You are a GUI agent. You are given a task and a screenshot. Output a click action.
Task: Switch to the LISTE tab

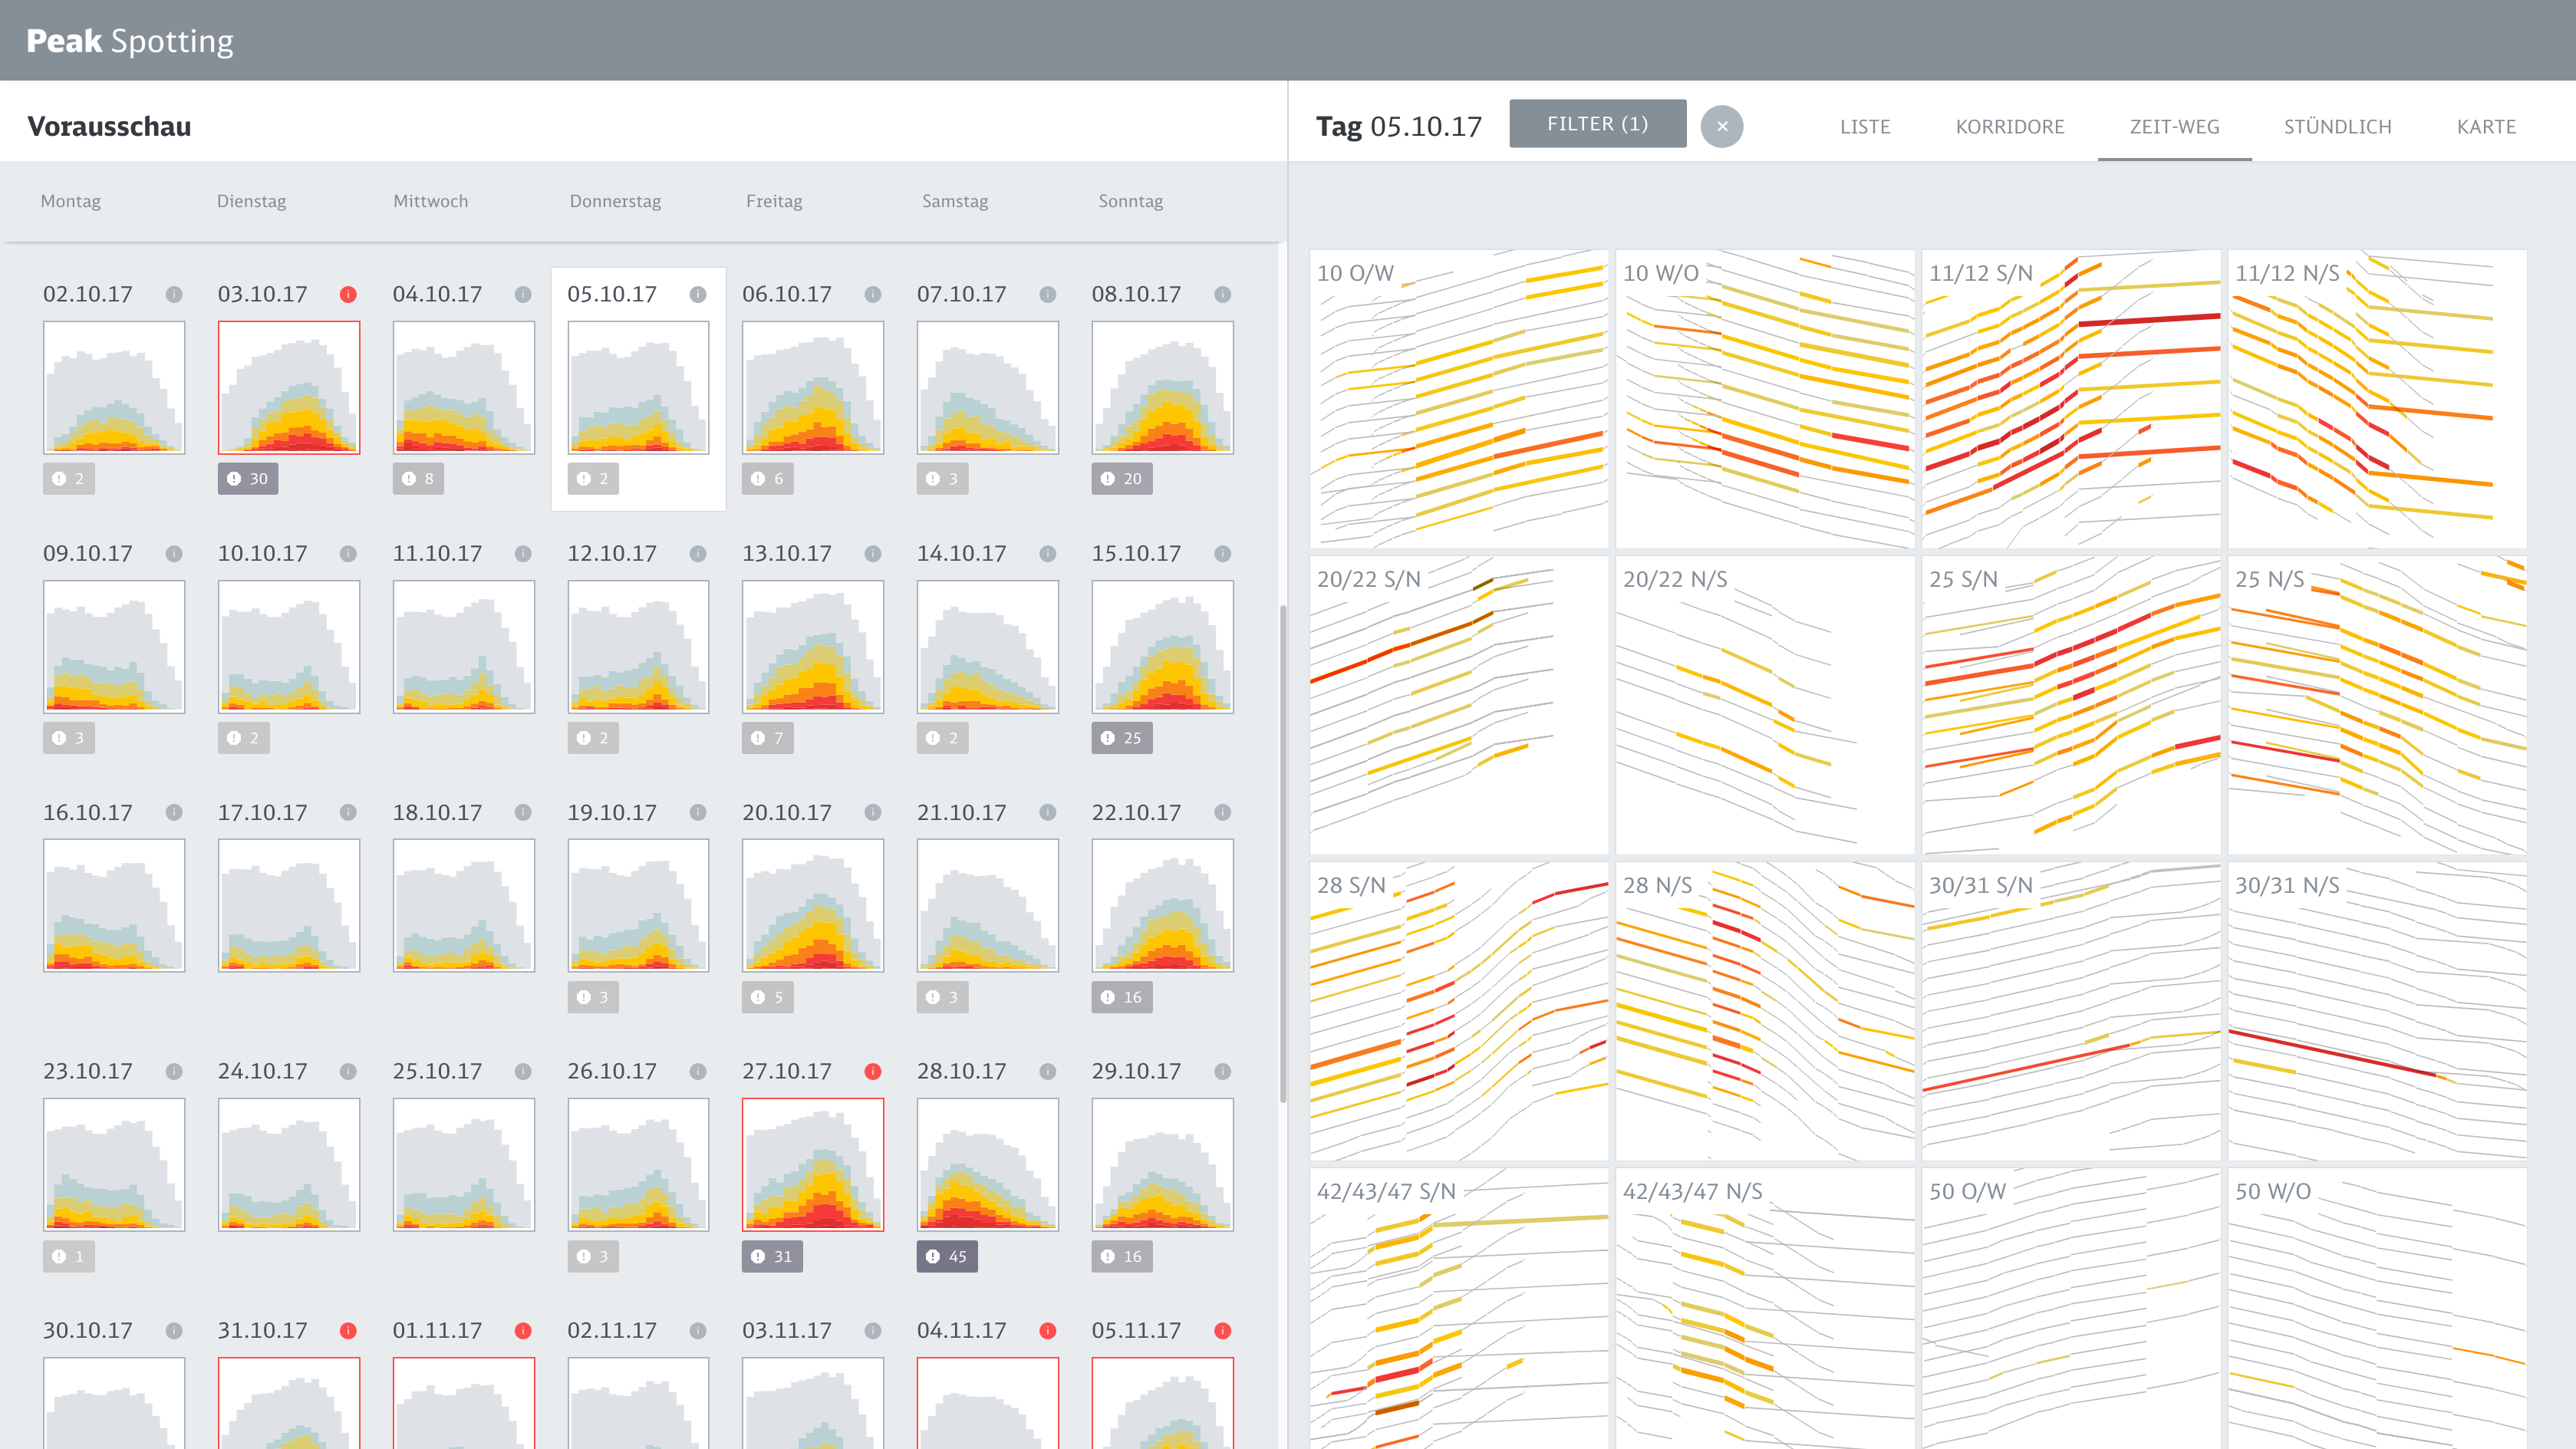click(1865, 126)
